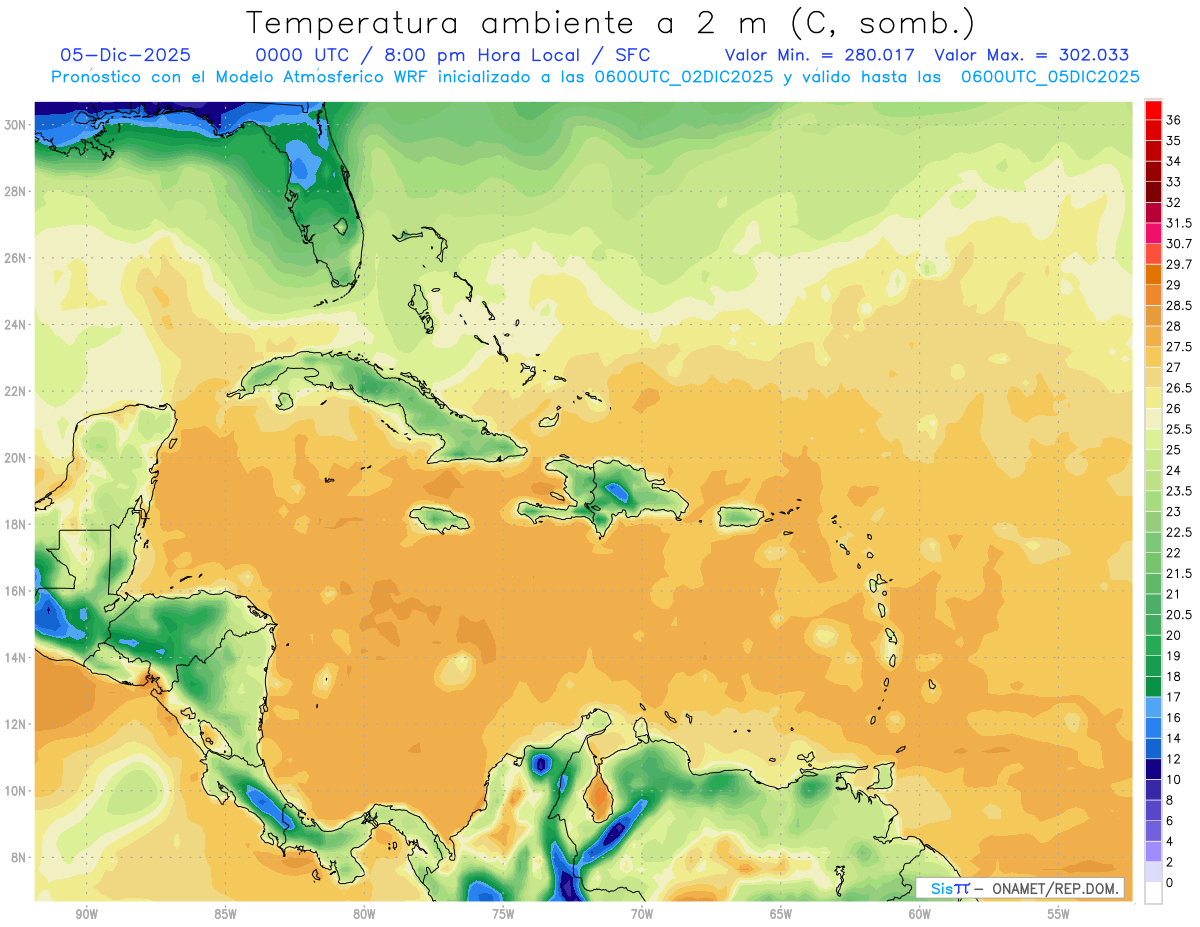Click the 85W longitude label
Viewport: 1200px width, 927px height.
[225, 914]
